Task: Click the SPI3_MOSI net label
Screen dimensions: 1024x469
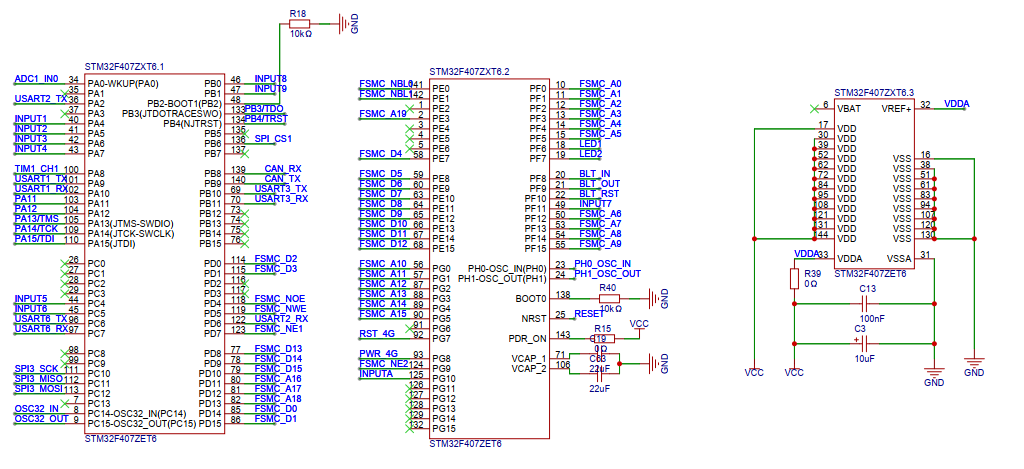Action: [38, 389]
